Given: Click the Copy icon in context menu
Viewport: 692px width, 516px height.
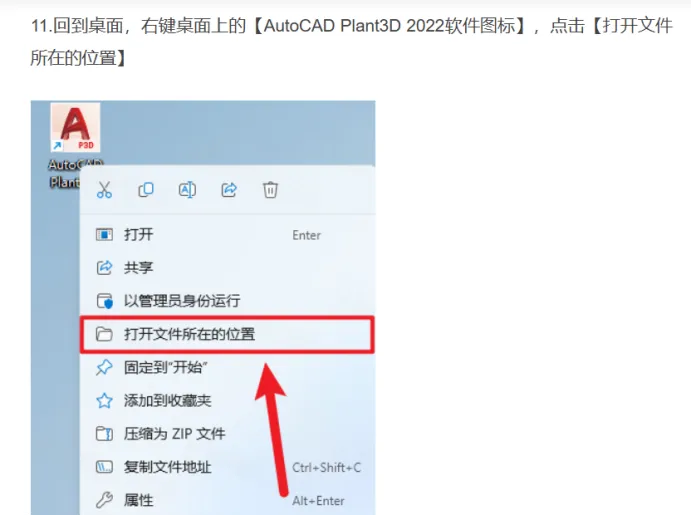Looking at the screenshot, I should tap(146, 190).
